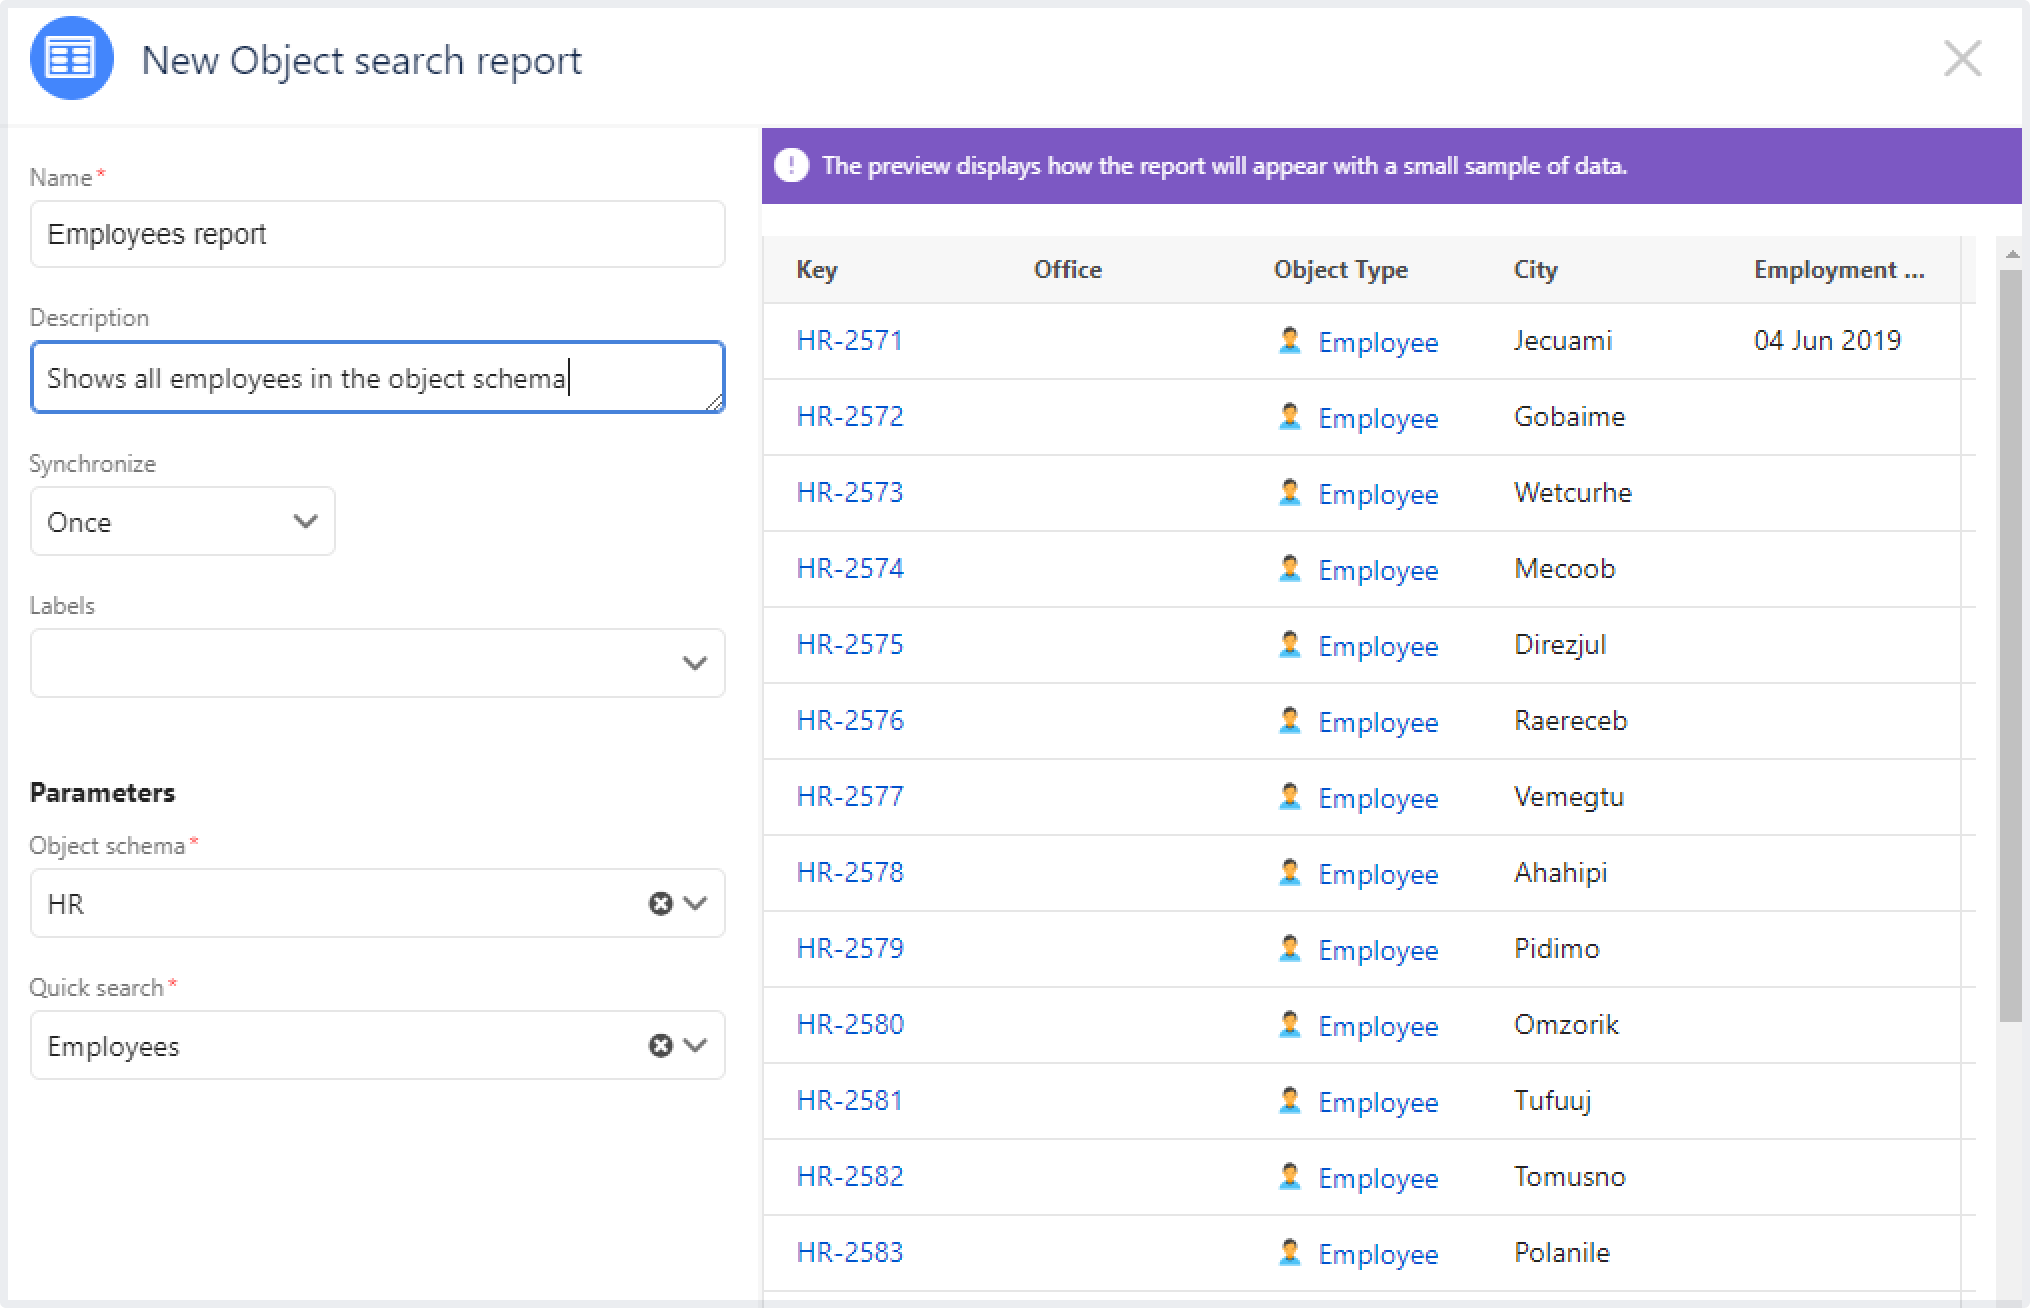Click the City column header
The height and width of the screenshot is (1308, 2030).
click(1536, 270)
